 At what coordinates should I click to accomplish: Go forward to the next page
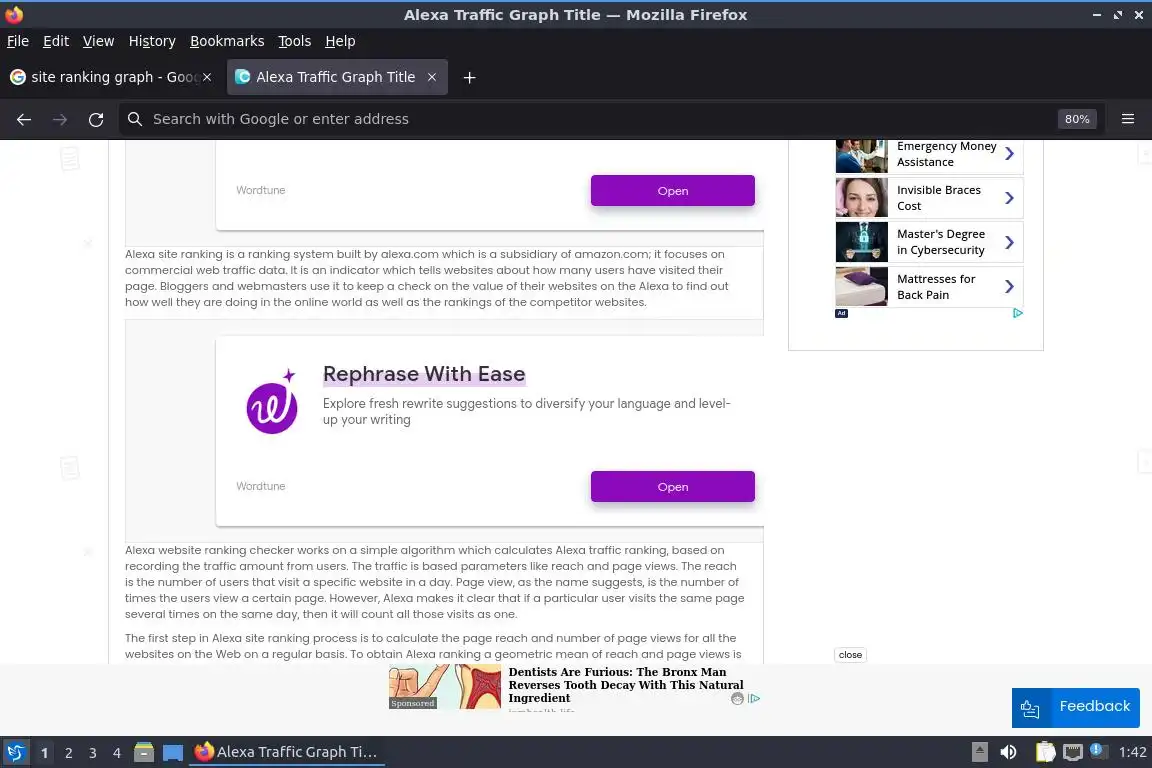pyautogui.click(x=60, y=119)
